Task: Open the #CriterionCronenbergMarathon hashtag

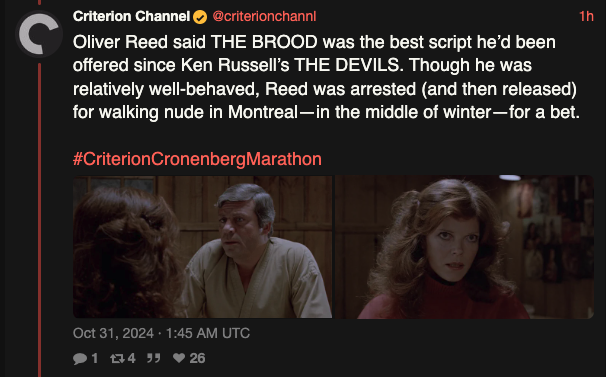Action: 197,159
